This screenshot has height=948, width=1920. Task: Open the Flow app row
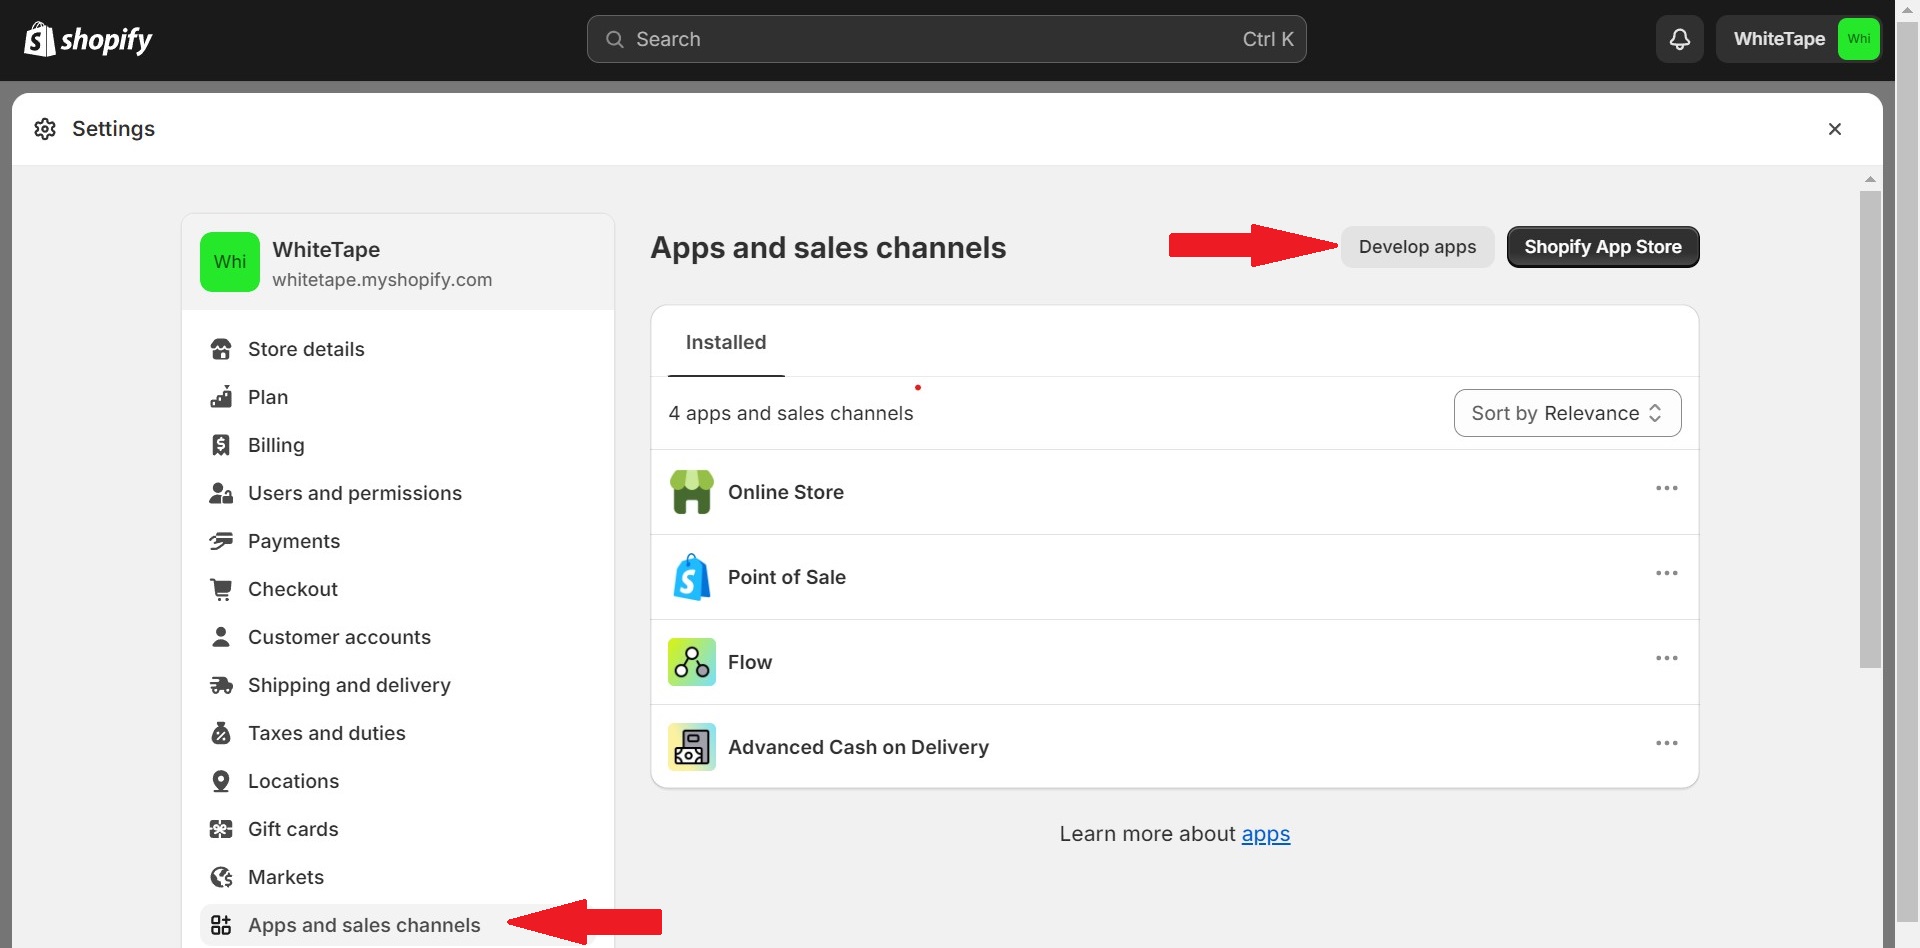coord(1175,662)
